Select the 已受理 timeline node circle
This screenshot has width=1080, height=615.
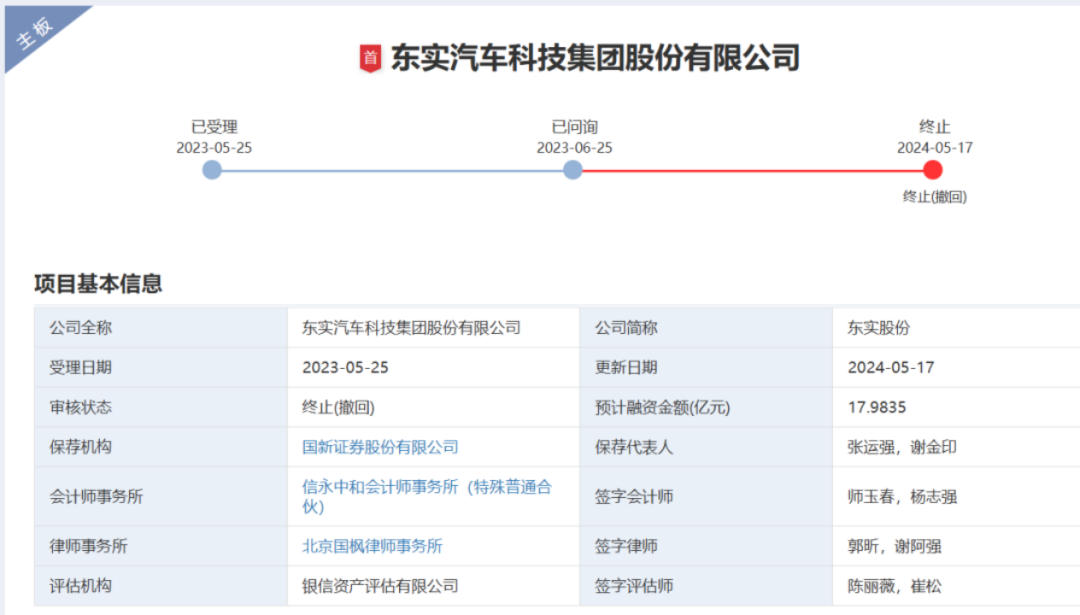[x=212, y=170]
